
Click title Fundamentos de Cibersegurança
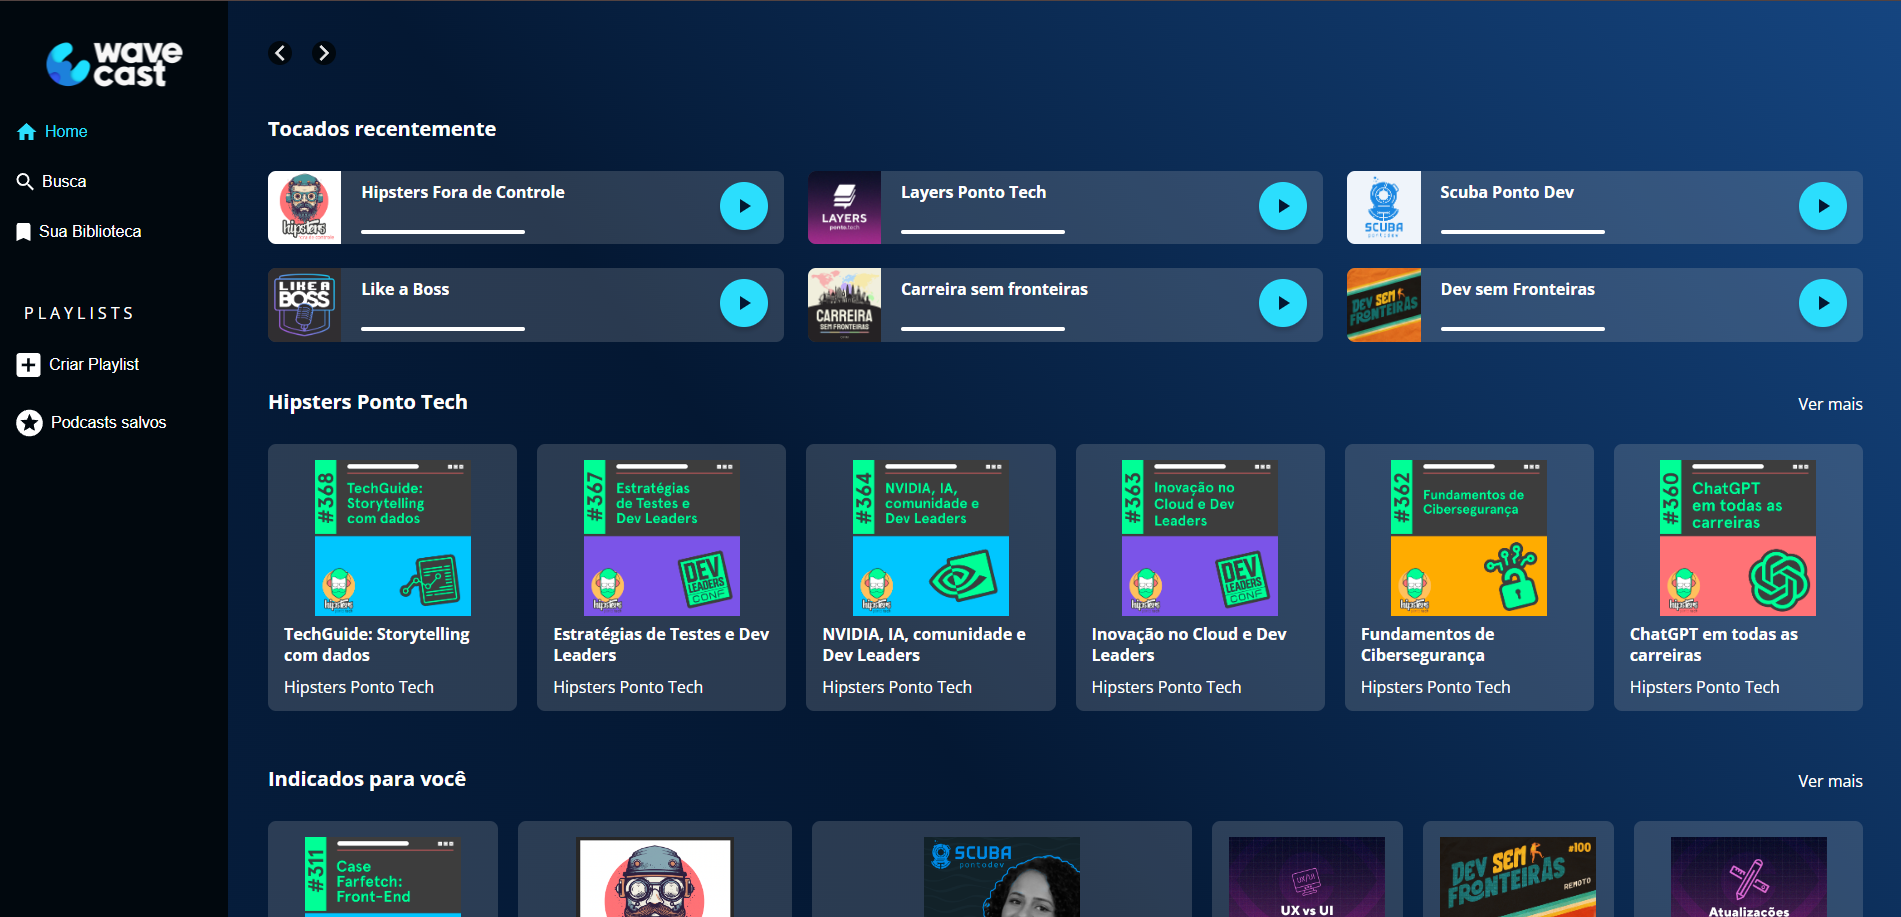click(1428, 645)
